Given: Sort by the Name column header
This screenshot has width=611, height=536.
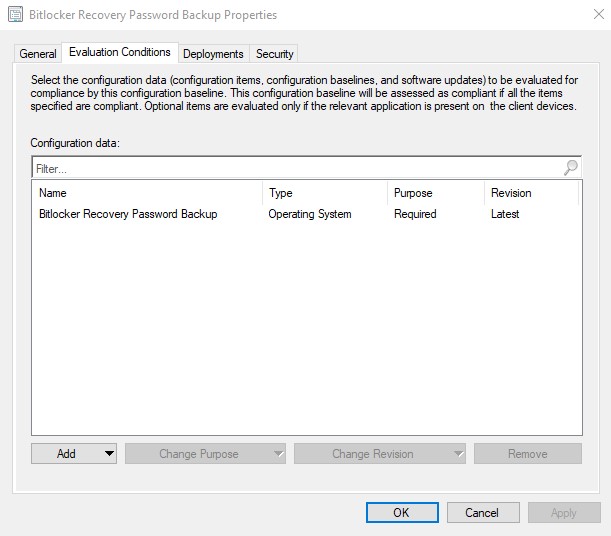Looking at the screenshot, I should (x=147, y=193).
